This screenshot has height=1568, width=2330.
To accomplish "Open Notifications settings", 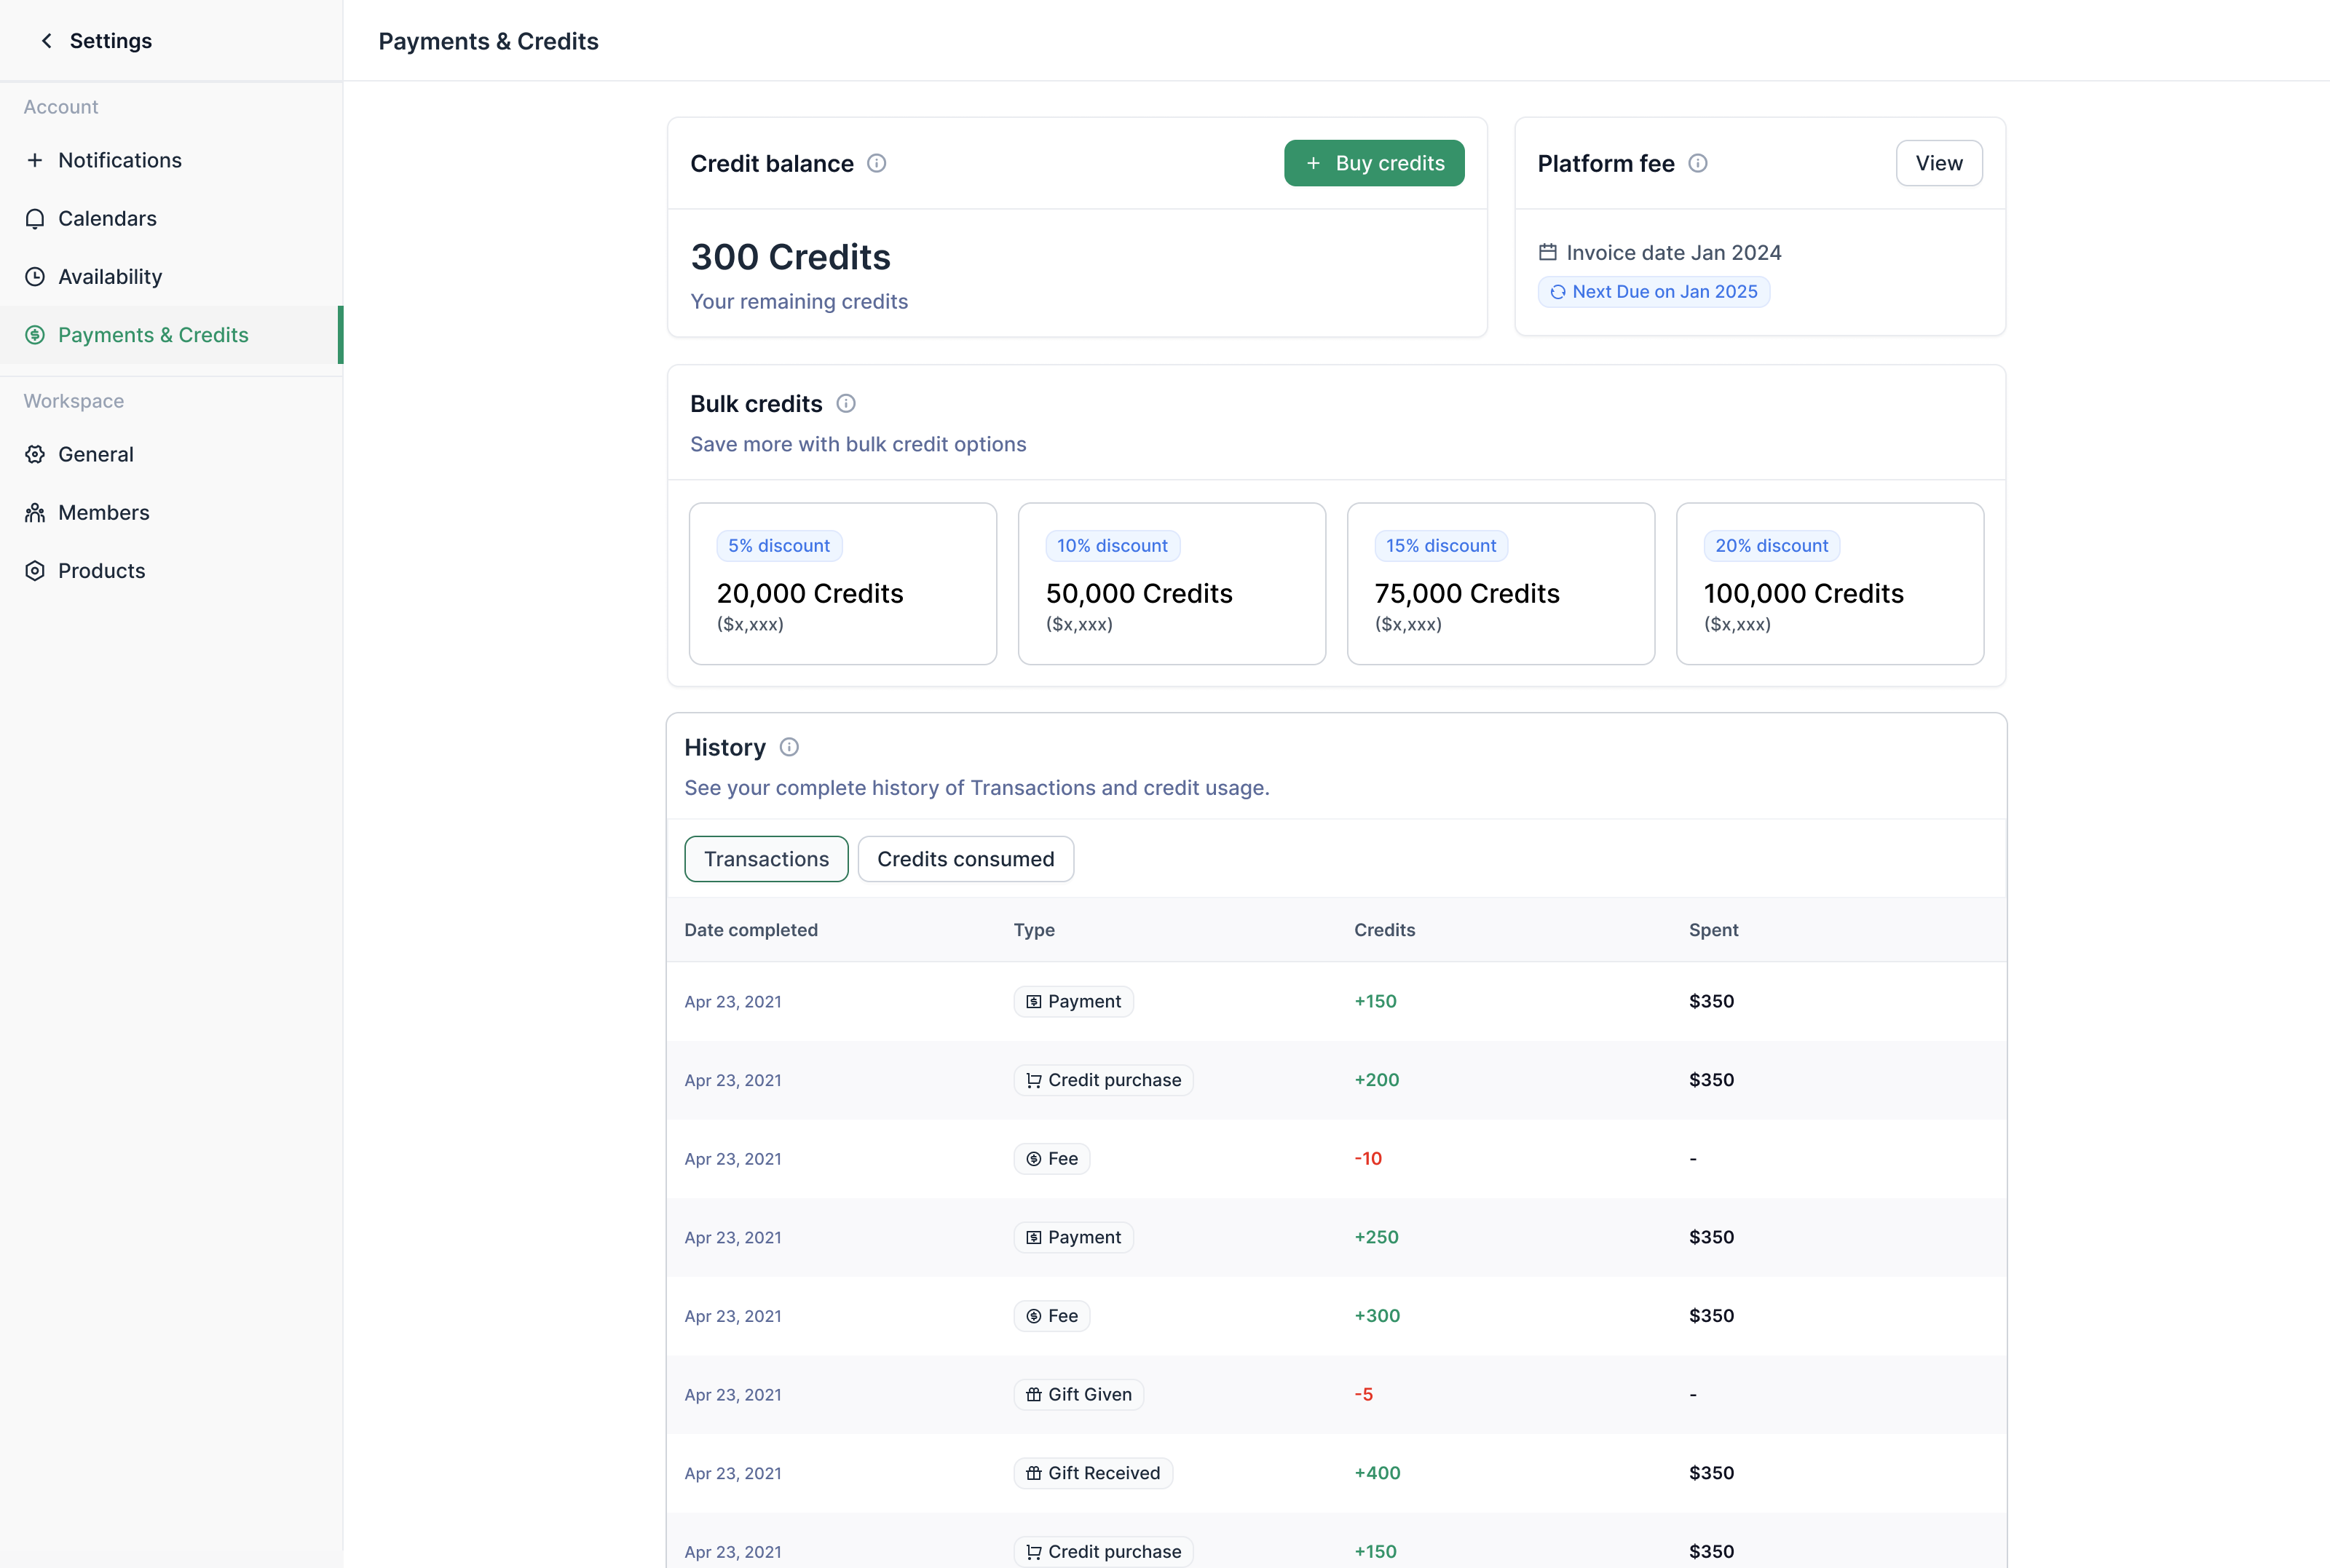I will 119,160.
